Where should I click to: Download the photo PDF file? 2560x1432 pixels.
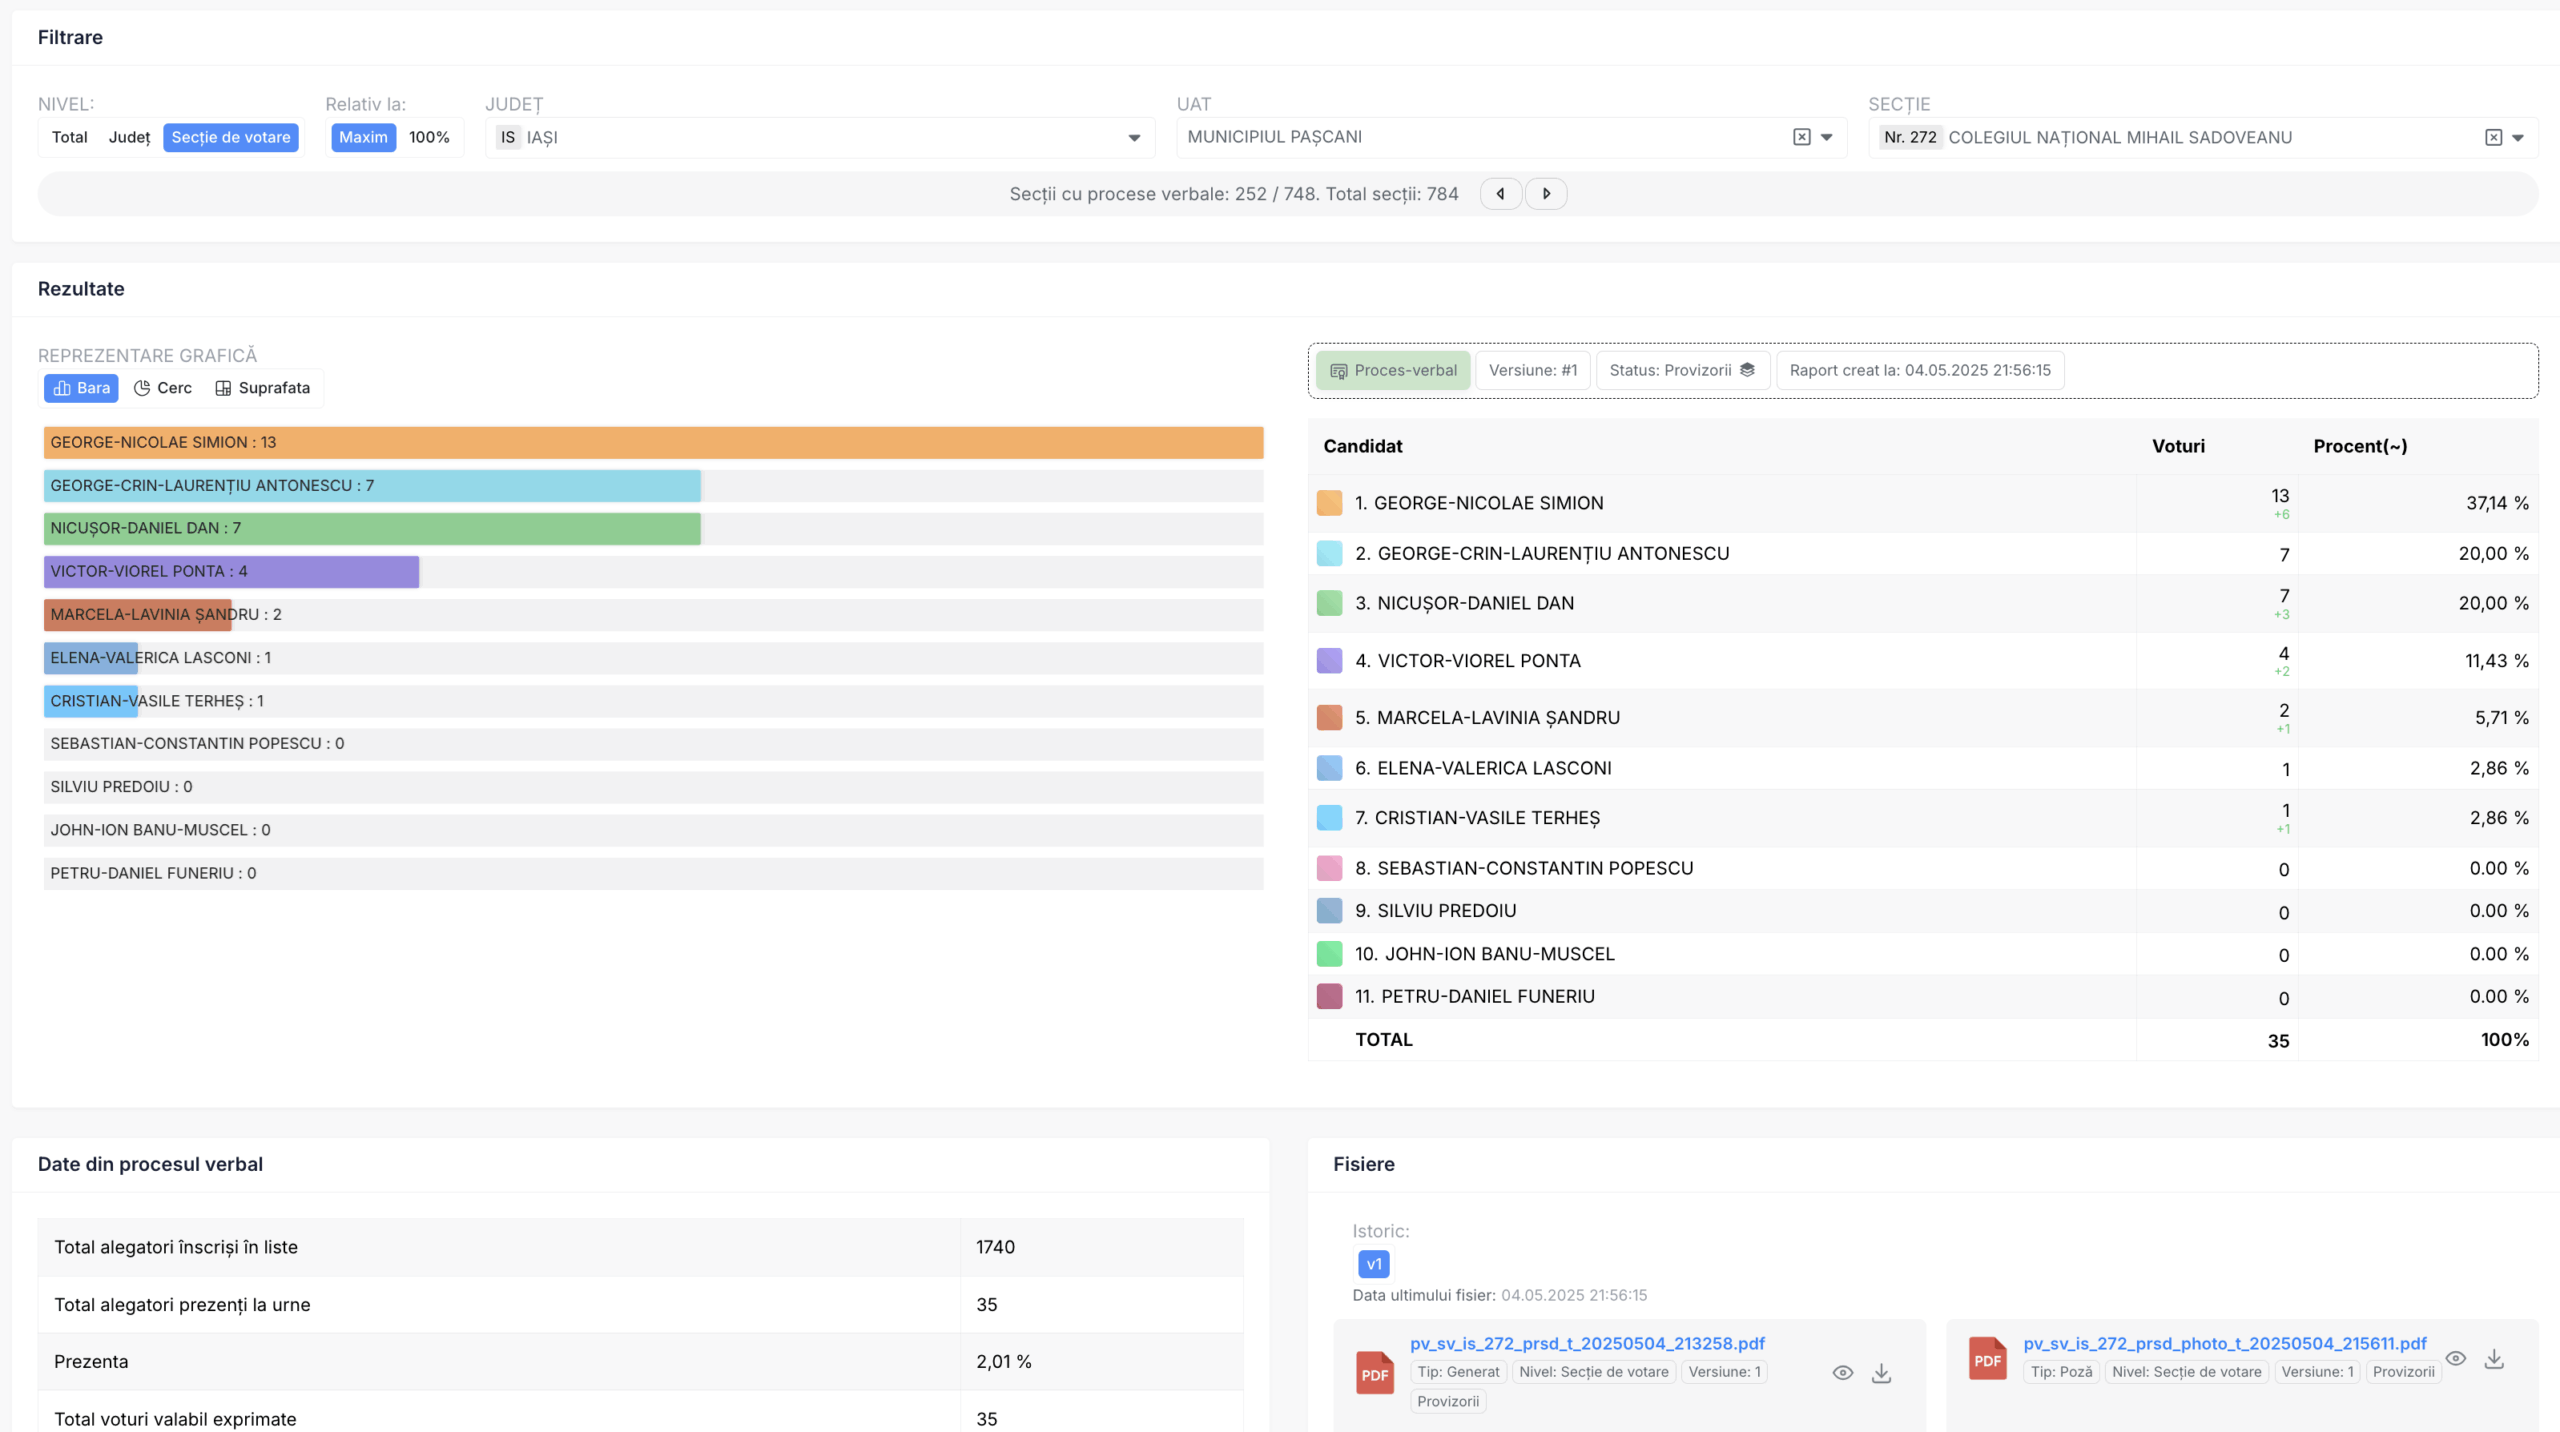tap(2494, 1358)
